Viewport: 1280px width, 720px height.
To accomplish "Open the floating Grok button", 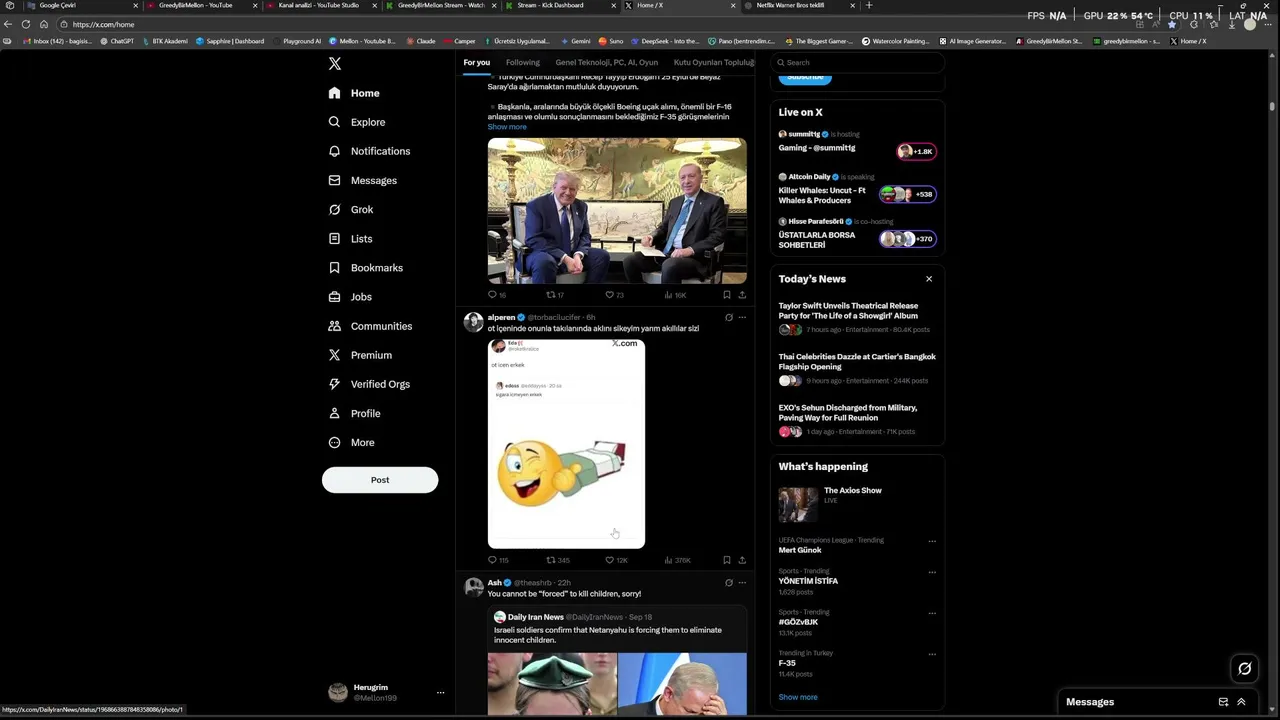I will click(x=1245, y=669).
